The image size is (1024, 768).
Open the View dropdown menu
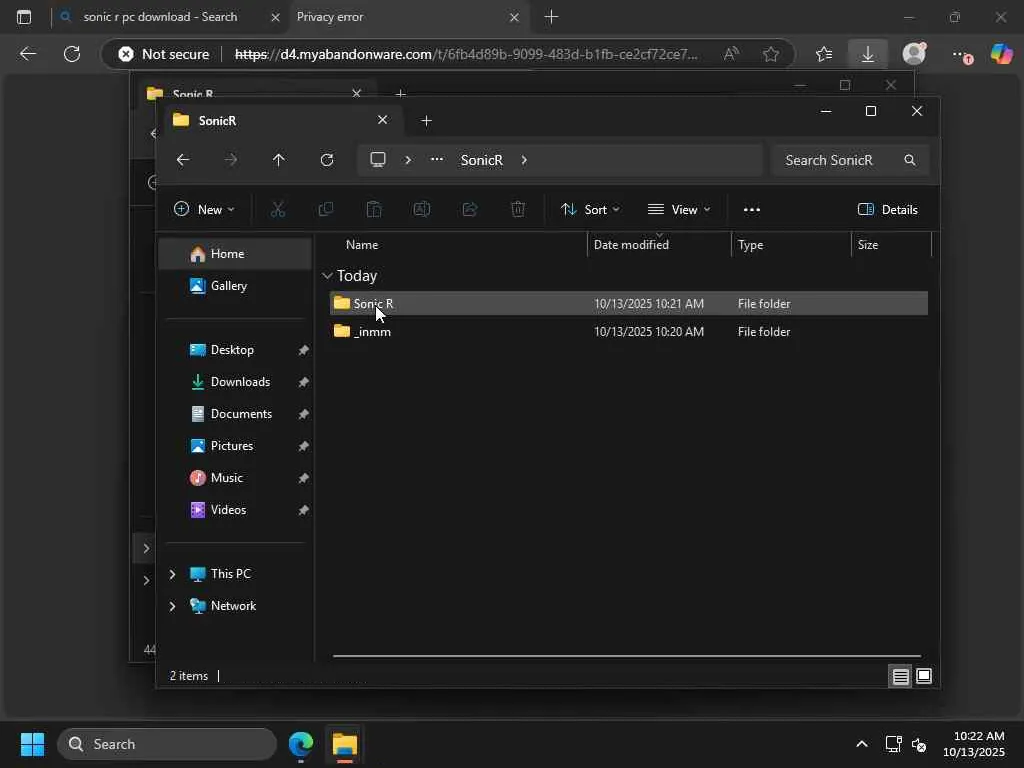click(679, 209)
